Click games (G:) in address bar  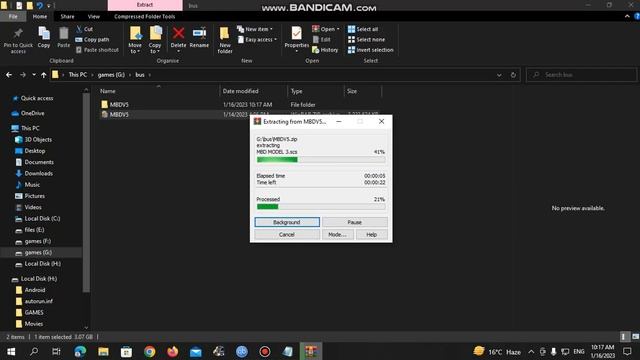click(111, 75)
